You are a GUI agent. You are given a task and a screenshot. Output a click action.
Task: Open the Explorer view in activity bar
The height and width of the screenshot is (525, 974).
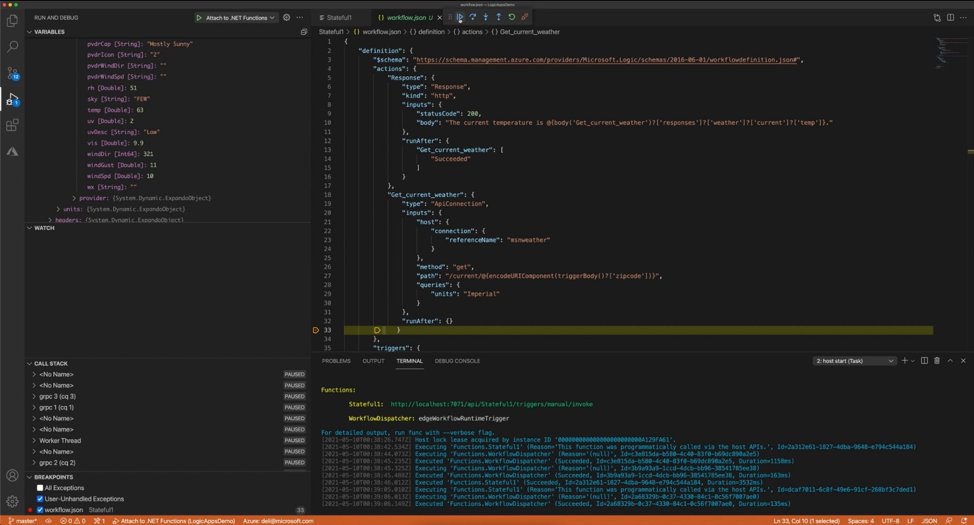coord(12,21)
